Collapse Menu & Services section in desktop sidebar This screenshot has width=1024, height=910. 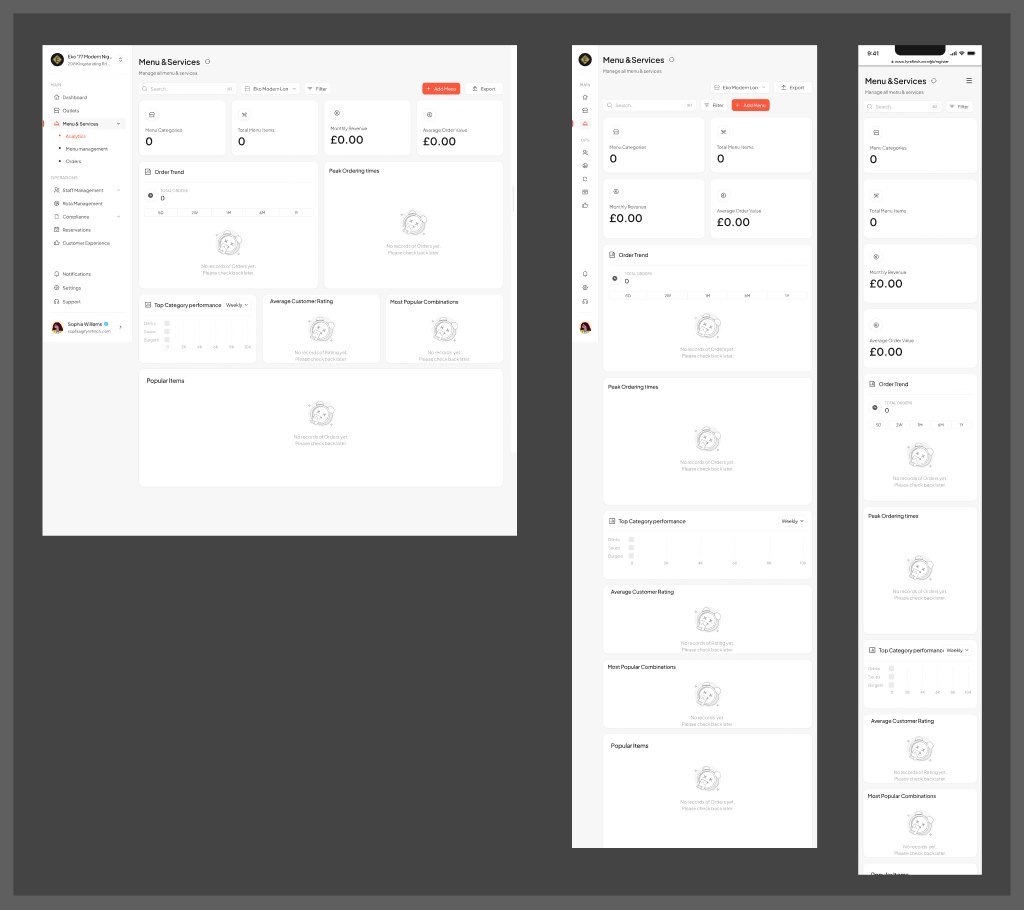click(x=118, y=123)
